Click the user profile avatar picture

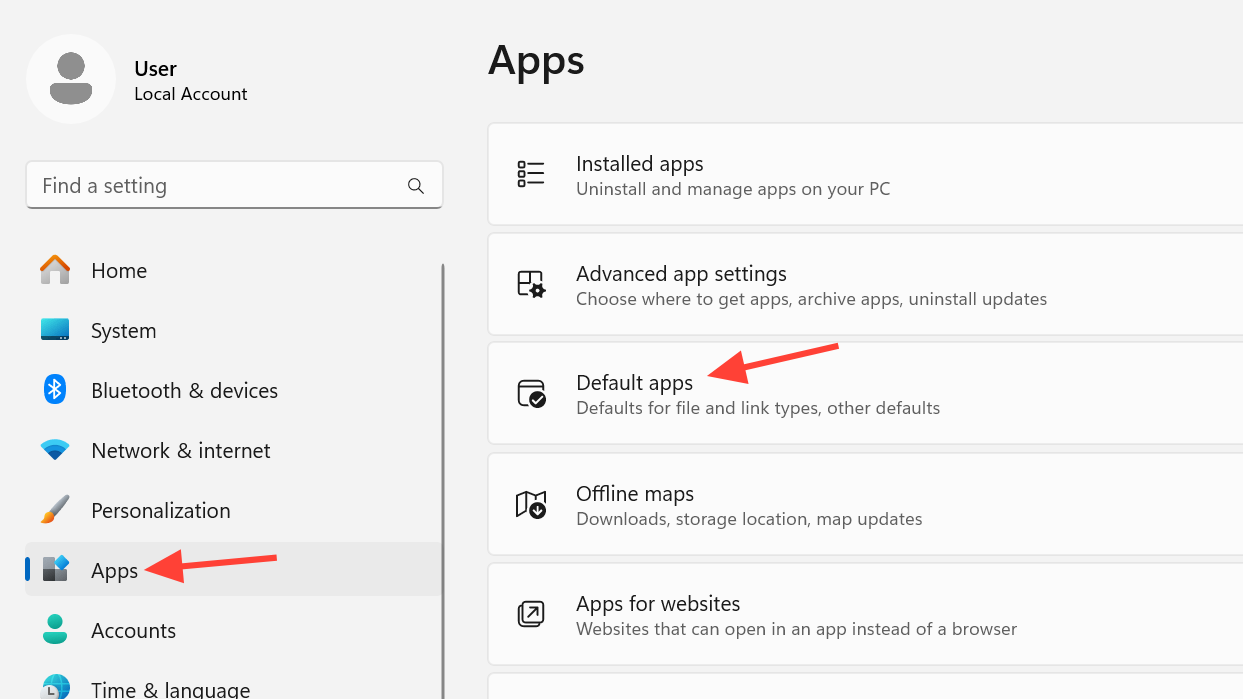point(71,79)
